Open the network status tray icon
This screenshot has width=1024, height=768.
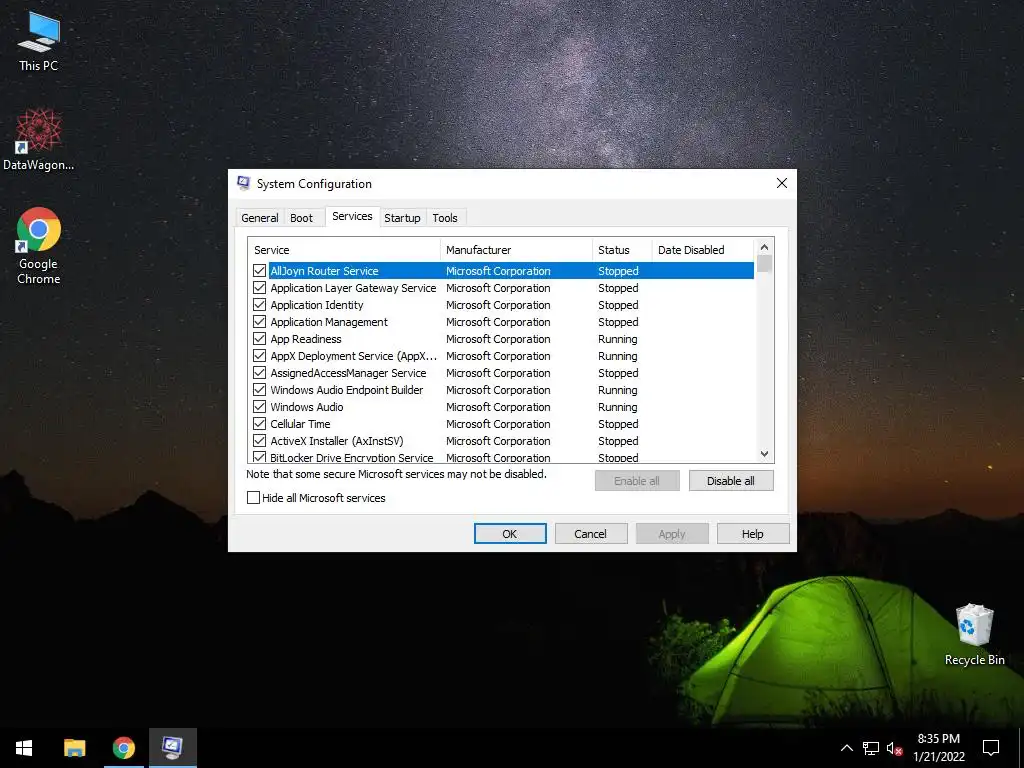871,748
